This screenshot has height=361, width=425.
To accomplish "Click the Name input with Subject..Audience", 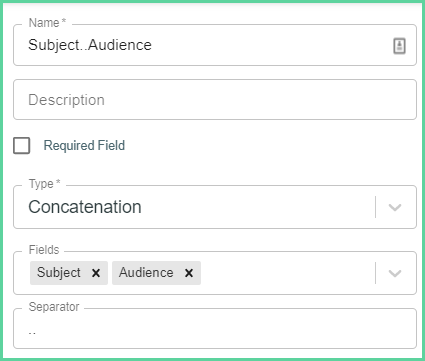I will pos(215,45).
